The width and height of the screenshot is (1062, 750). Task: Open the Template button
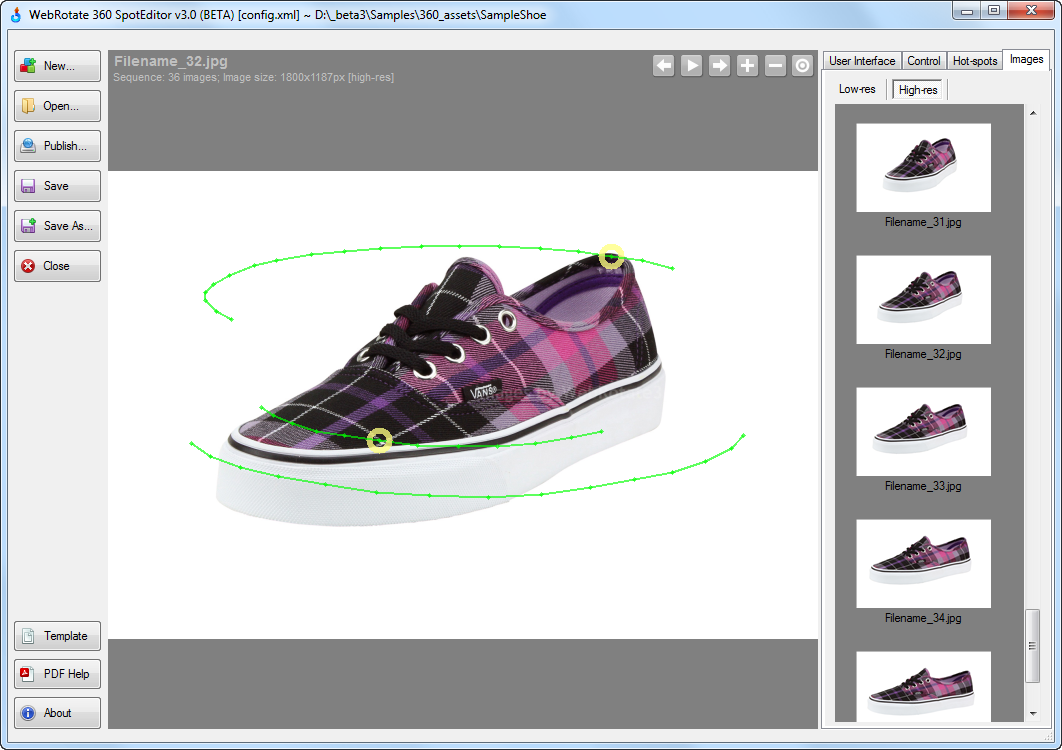click(58, 636)
